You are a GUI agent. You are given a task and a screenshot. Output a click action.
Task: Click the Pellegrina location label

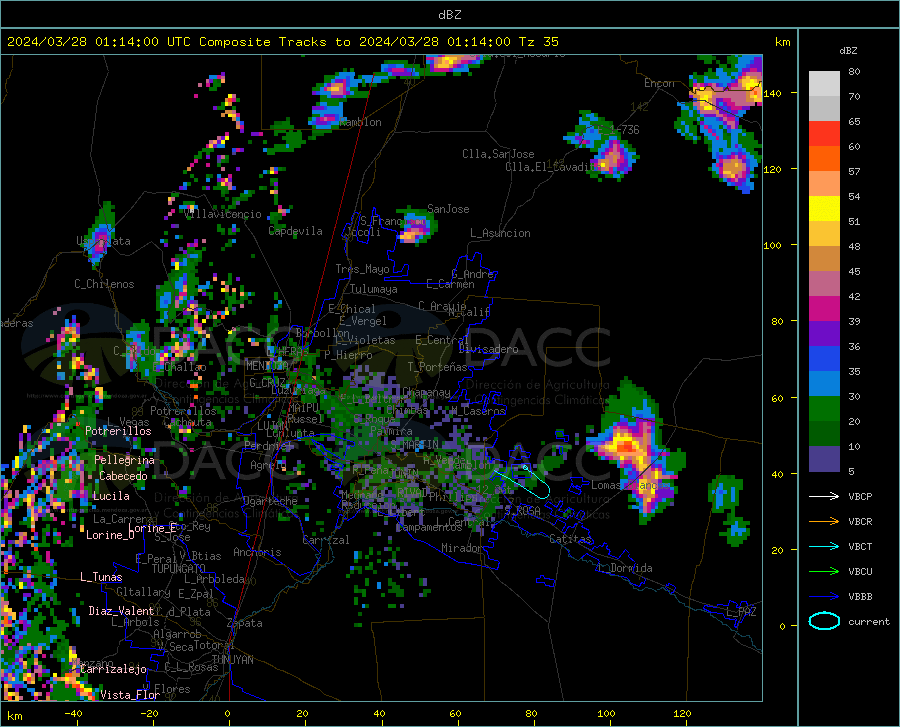coord(125,460)
